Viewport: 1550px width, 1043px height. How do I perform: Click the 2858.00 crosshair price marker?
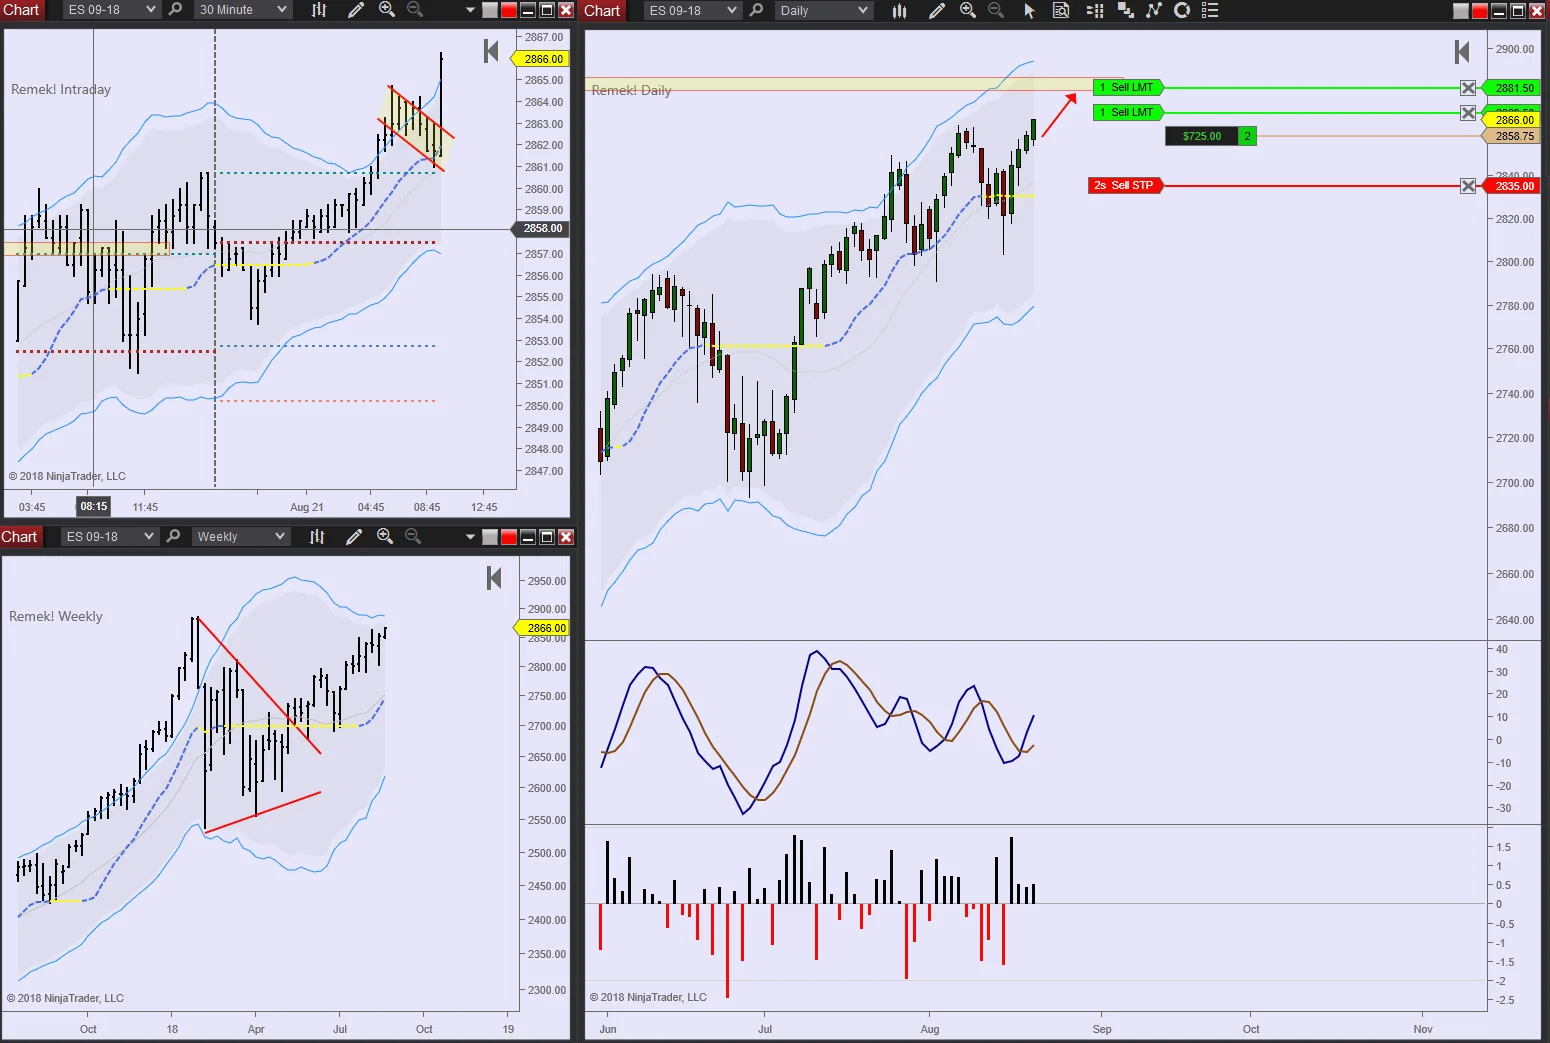[541, 228]
